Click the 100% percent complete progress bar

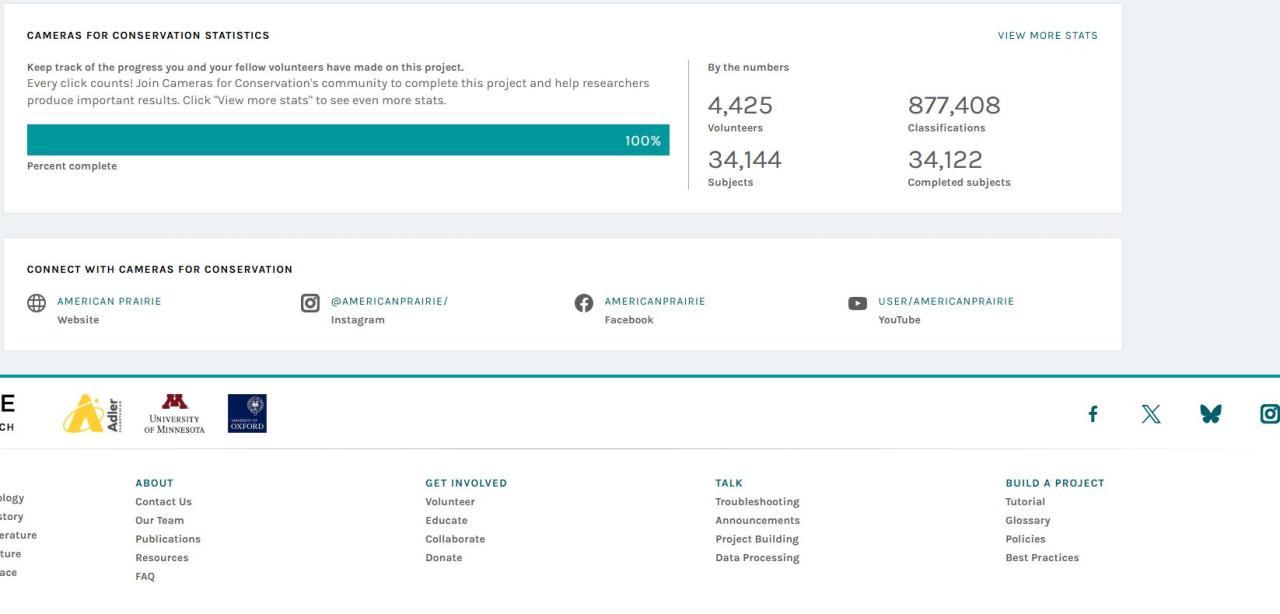click(x=348, y=140)
